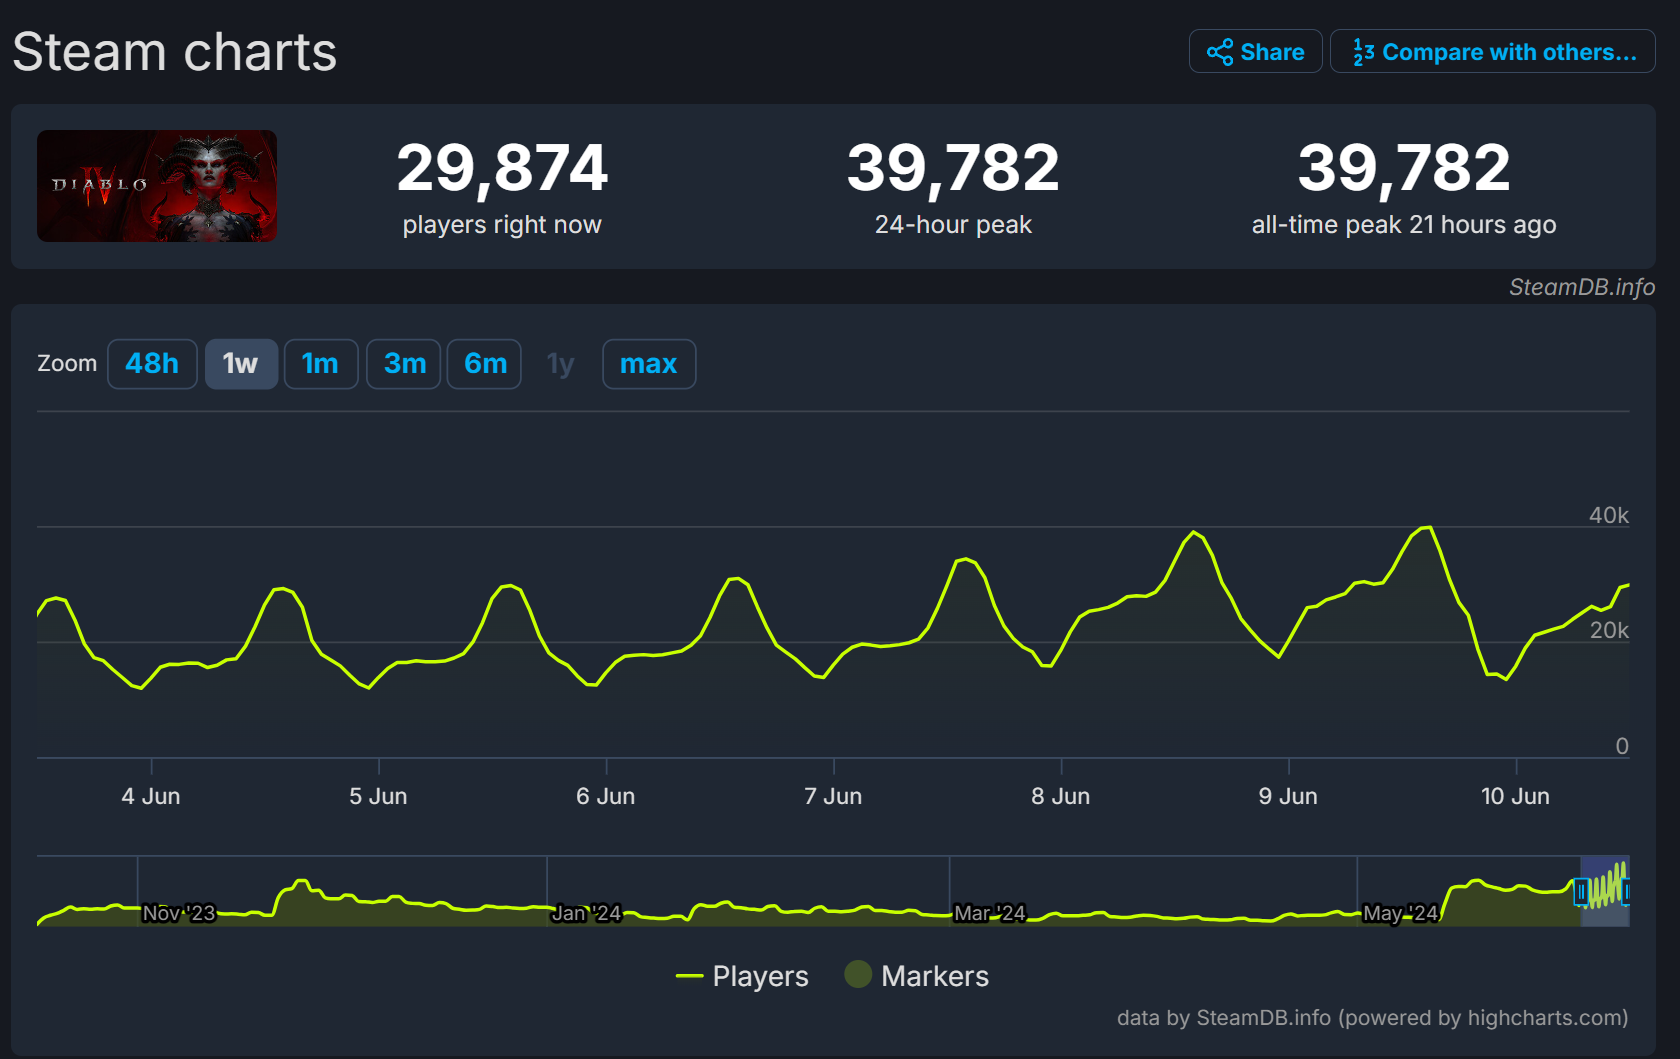Toggle the Players series in legend
Viewport: 1680px width, 1059px height.
(742, 976)
